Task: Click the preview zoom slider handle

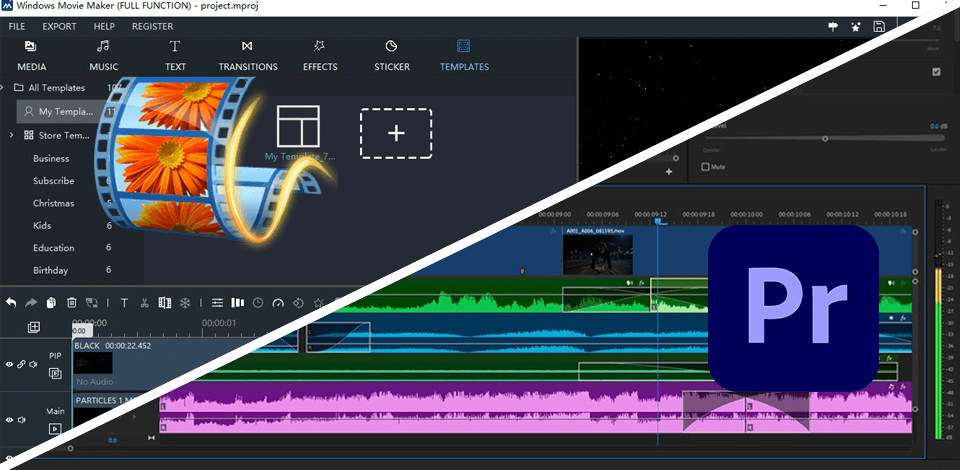Action: (x=675, y=158)
